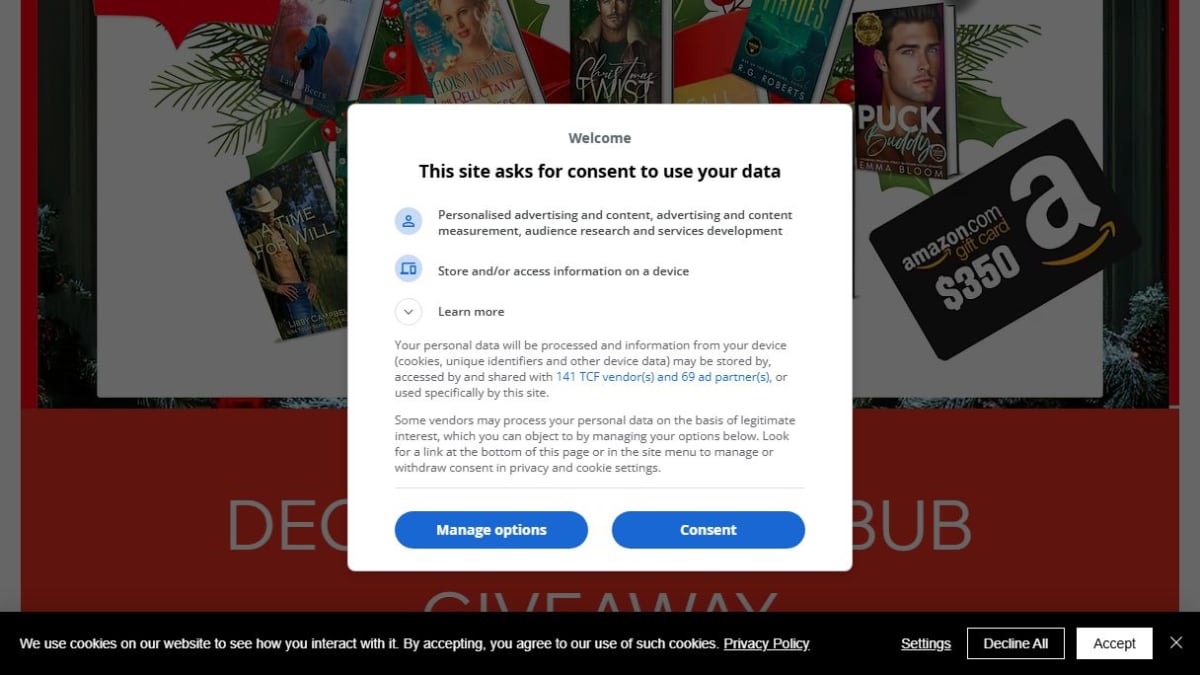Open the 141 TCF vendor(s) link
Viewport: 1200px width, 675px height.
(x=662, y=377)
